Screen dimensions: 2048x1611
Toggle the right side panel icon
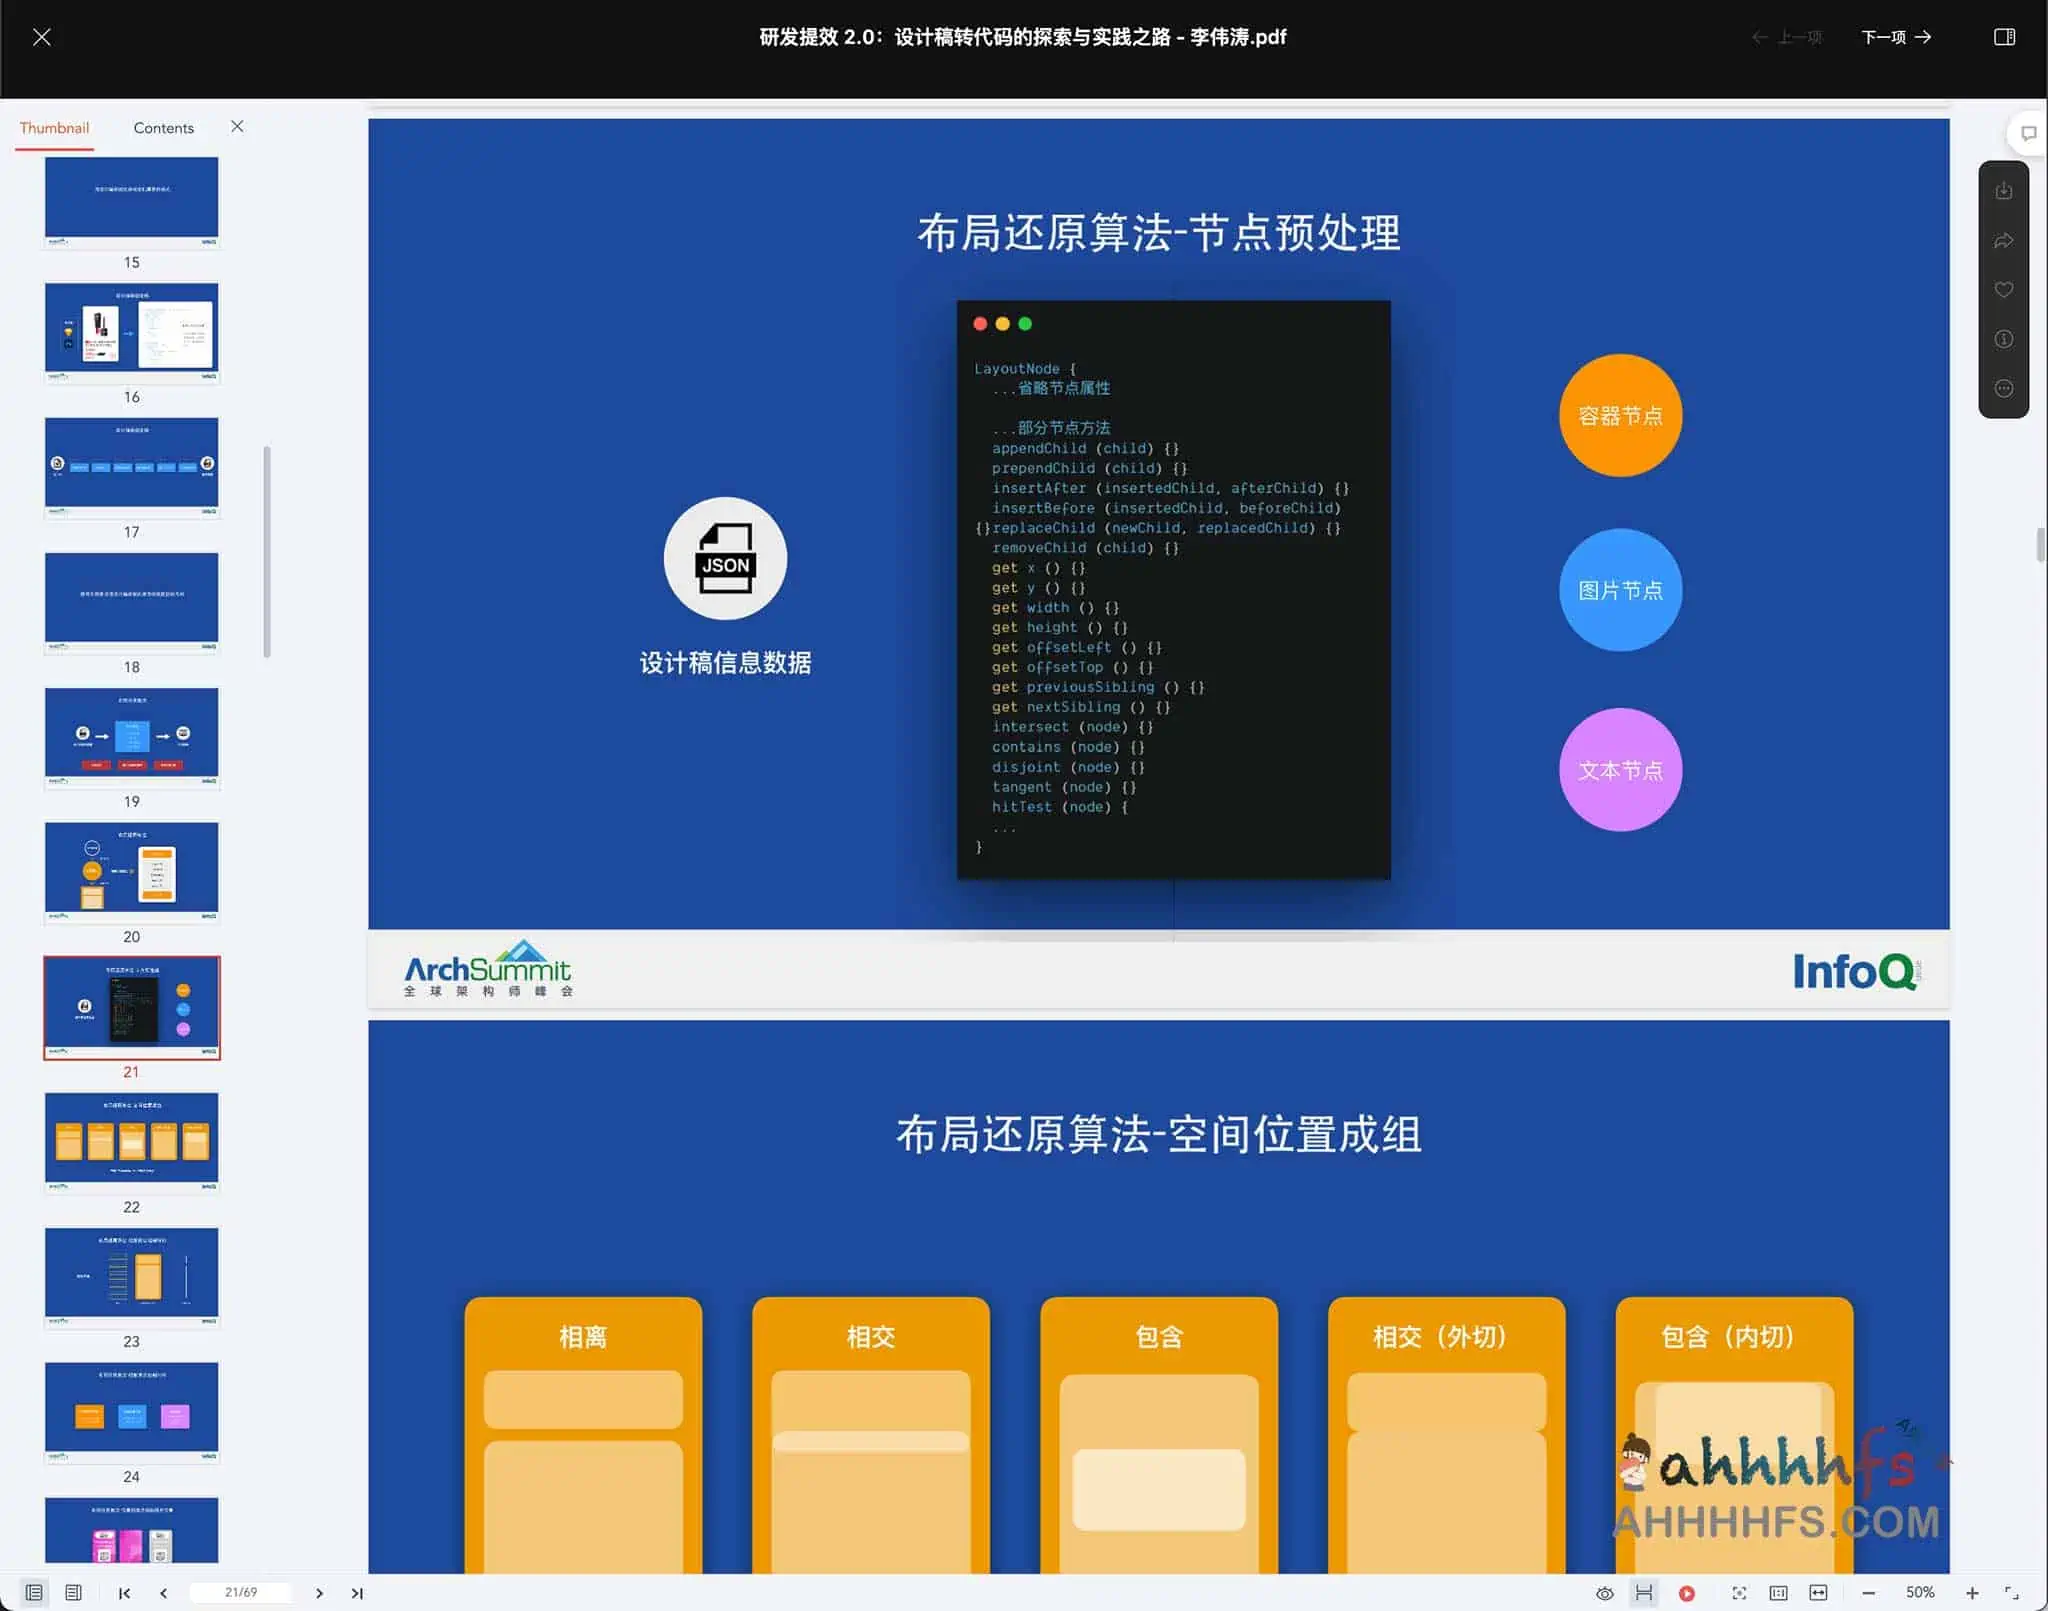point(2004,37)
